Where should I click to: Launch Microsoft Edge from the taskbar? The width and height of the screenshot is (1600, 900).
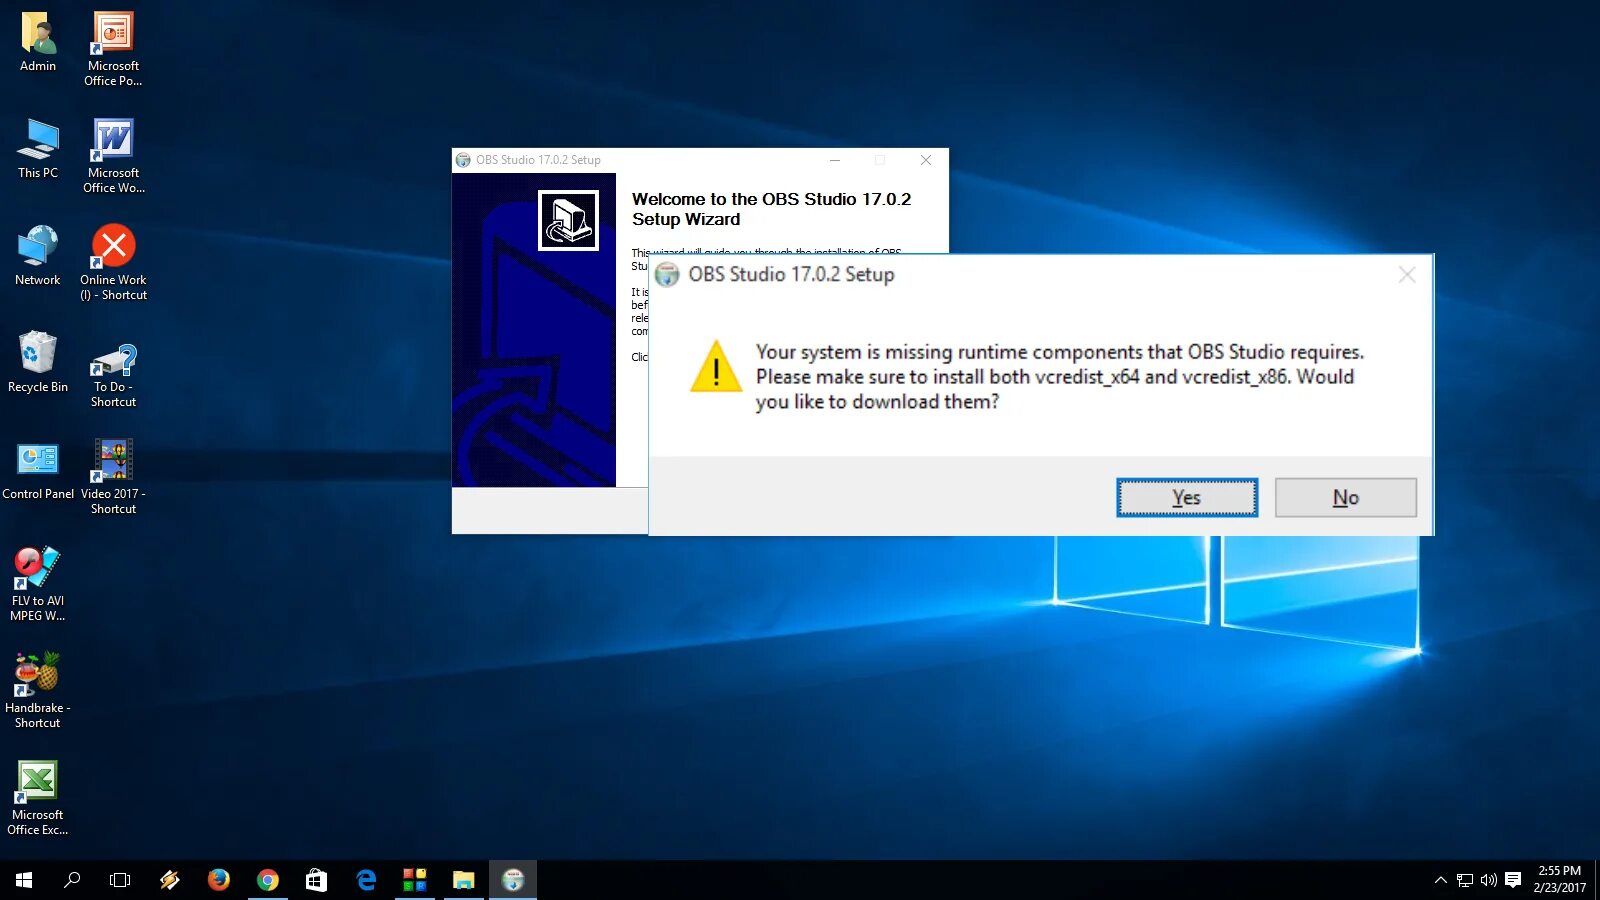tap(366, 880)
